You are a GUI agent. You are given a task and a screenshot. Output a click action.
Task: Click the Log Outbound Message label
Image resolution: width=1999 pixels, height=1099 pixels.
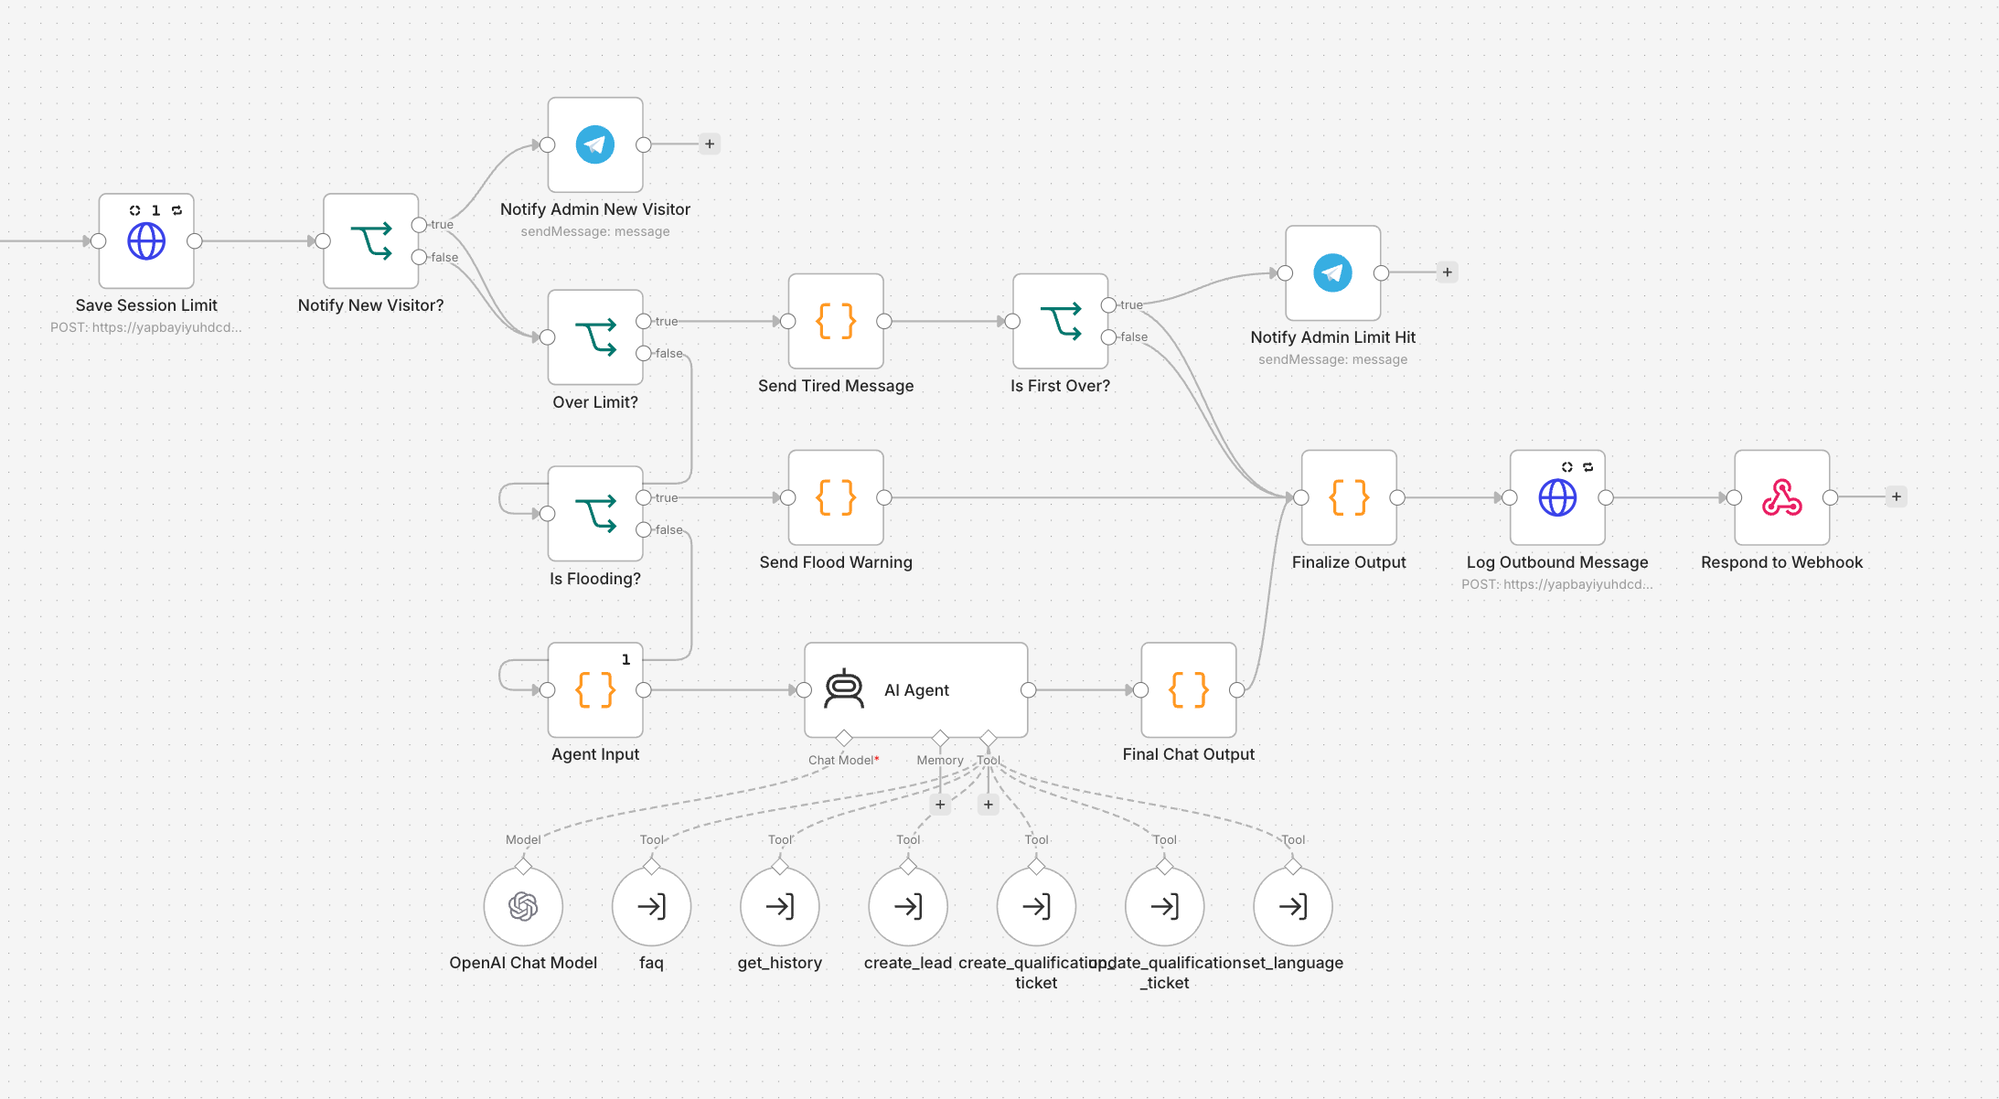[1557, 562]
